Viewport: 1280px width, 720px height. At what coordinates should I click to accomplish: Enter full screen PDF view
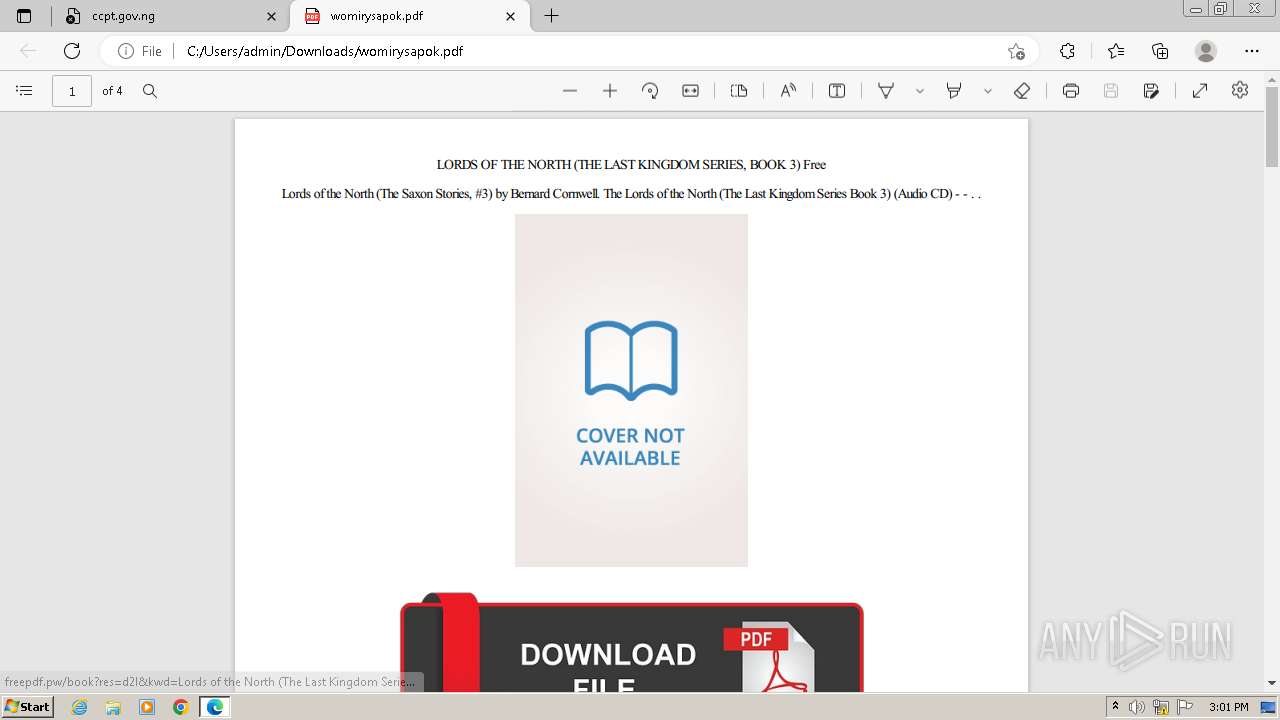pos(1200,91)
